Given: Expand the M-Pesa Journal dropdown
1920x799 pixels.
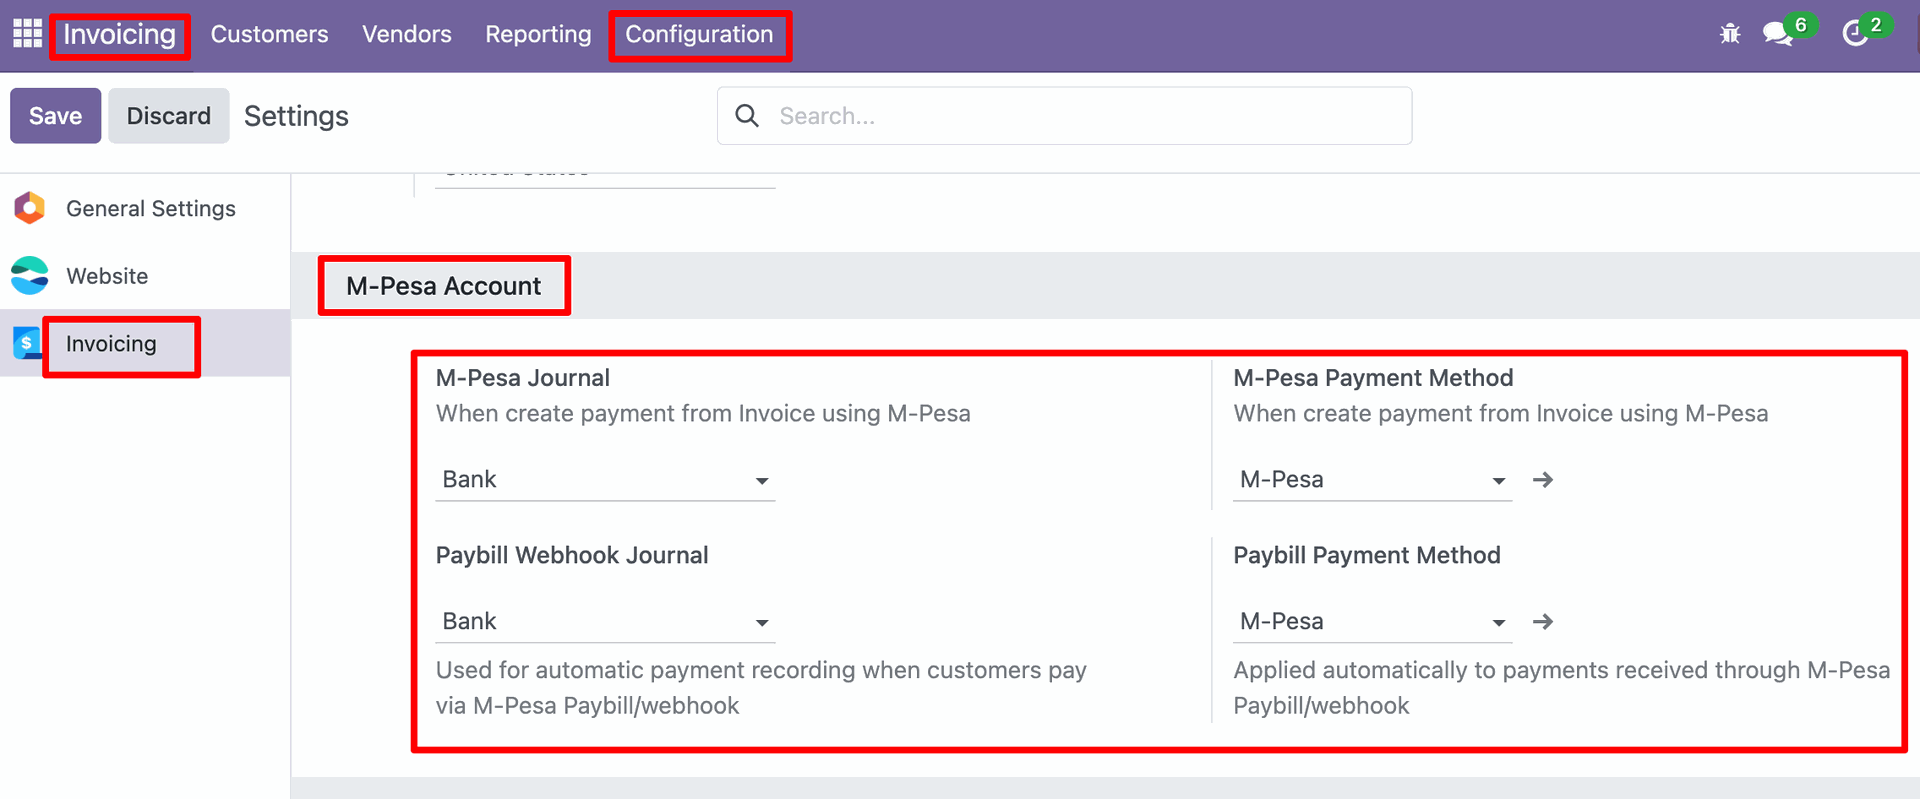Looking at the screenshot, I should pos(762,481).
